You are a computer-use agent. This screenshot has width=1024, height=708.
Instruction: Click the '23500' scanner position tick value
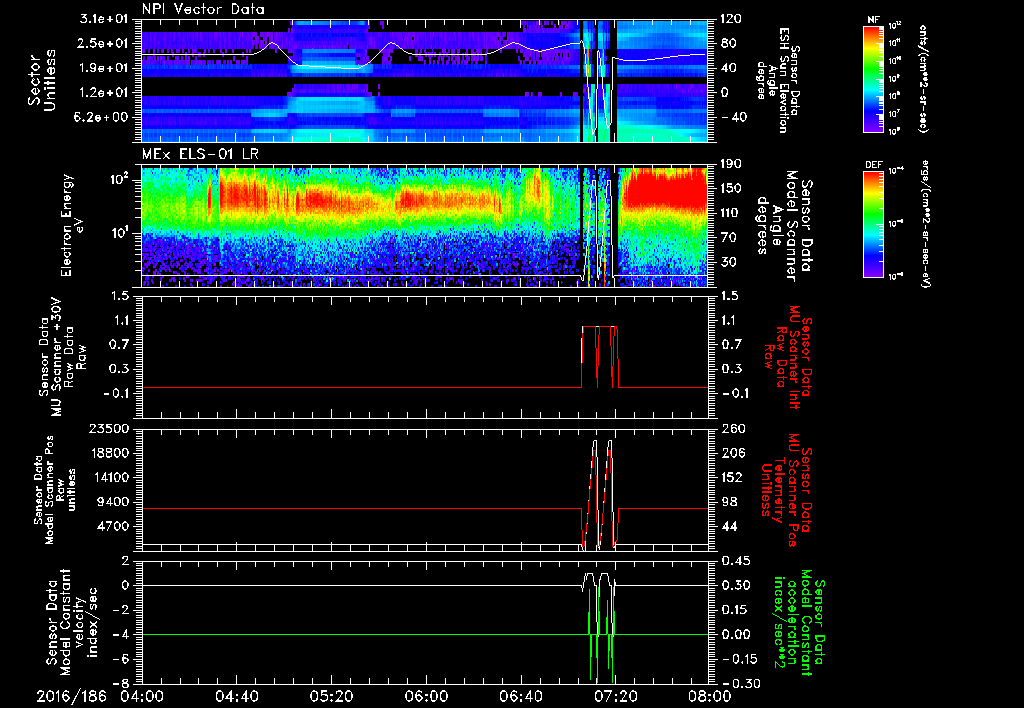[x=110, y=428]
